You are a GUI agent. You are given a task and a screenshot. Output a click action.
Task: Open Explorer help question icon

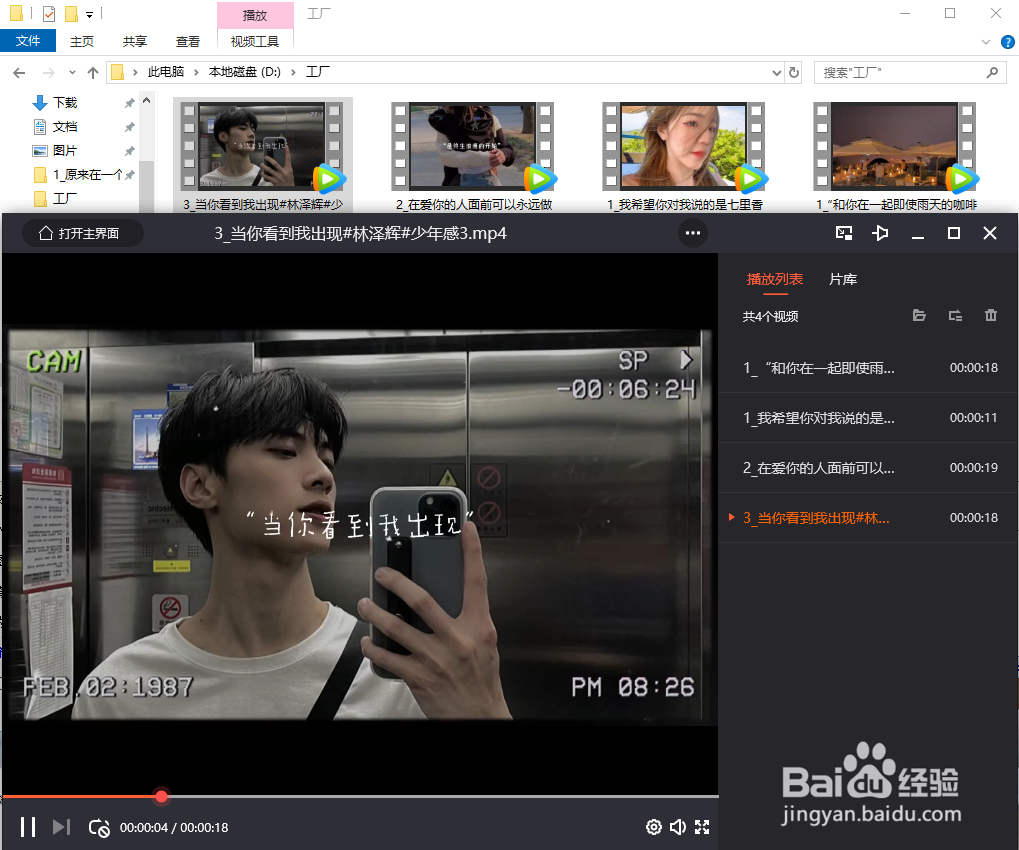pyautogui.click(x=1007, y=42)
